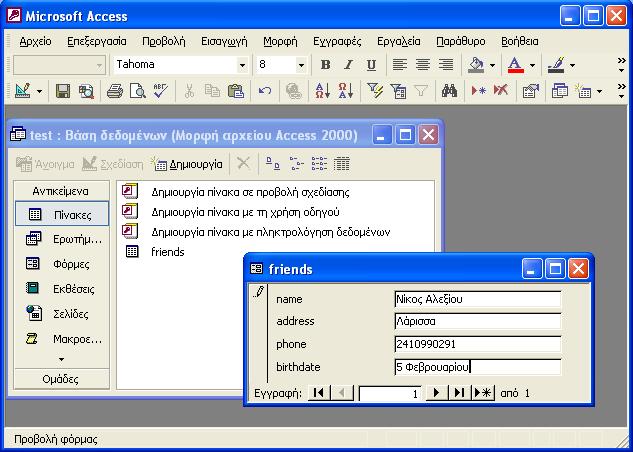
Task: Click the Filter By Form icon
Action: (x=398, y=91)
